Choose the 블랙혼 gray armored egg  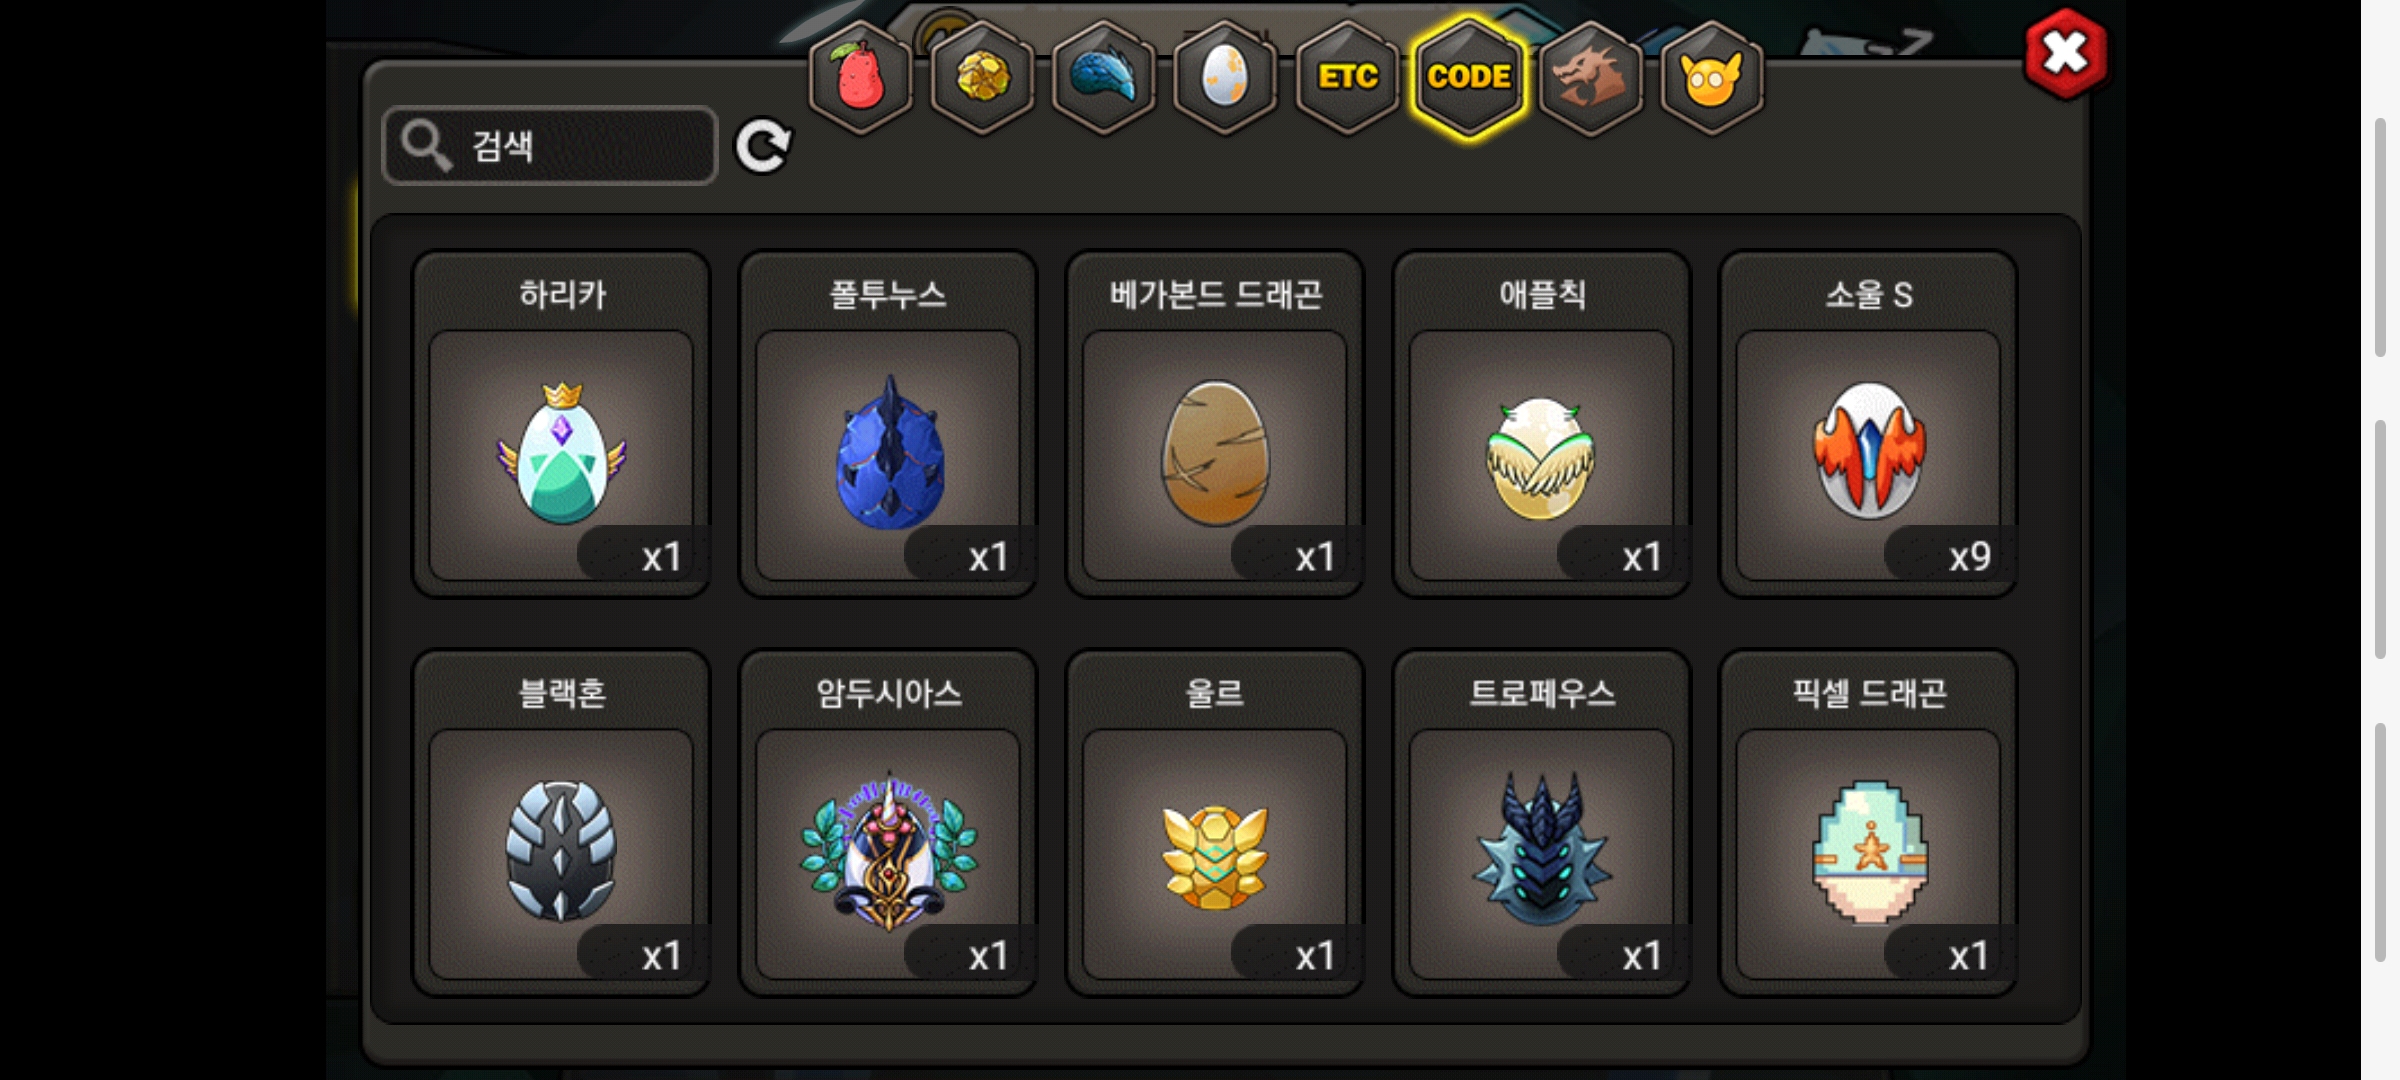pyautogui.click(x=562, y=823)
